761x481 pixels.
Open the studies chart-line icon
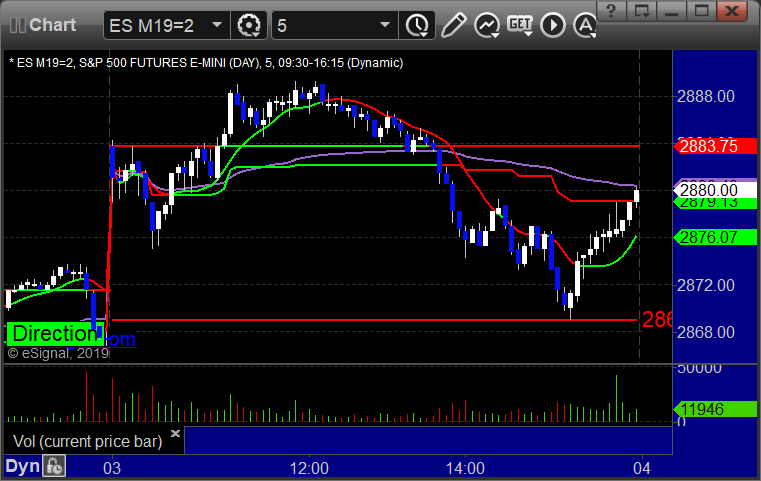point(487,25)
